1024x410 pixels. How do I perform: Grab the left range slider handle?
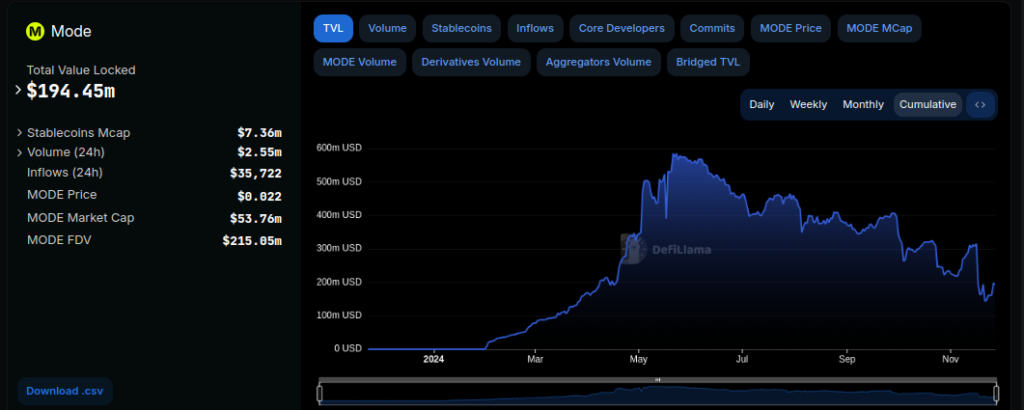[x=320, y=393]
